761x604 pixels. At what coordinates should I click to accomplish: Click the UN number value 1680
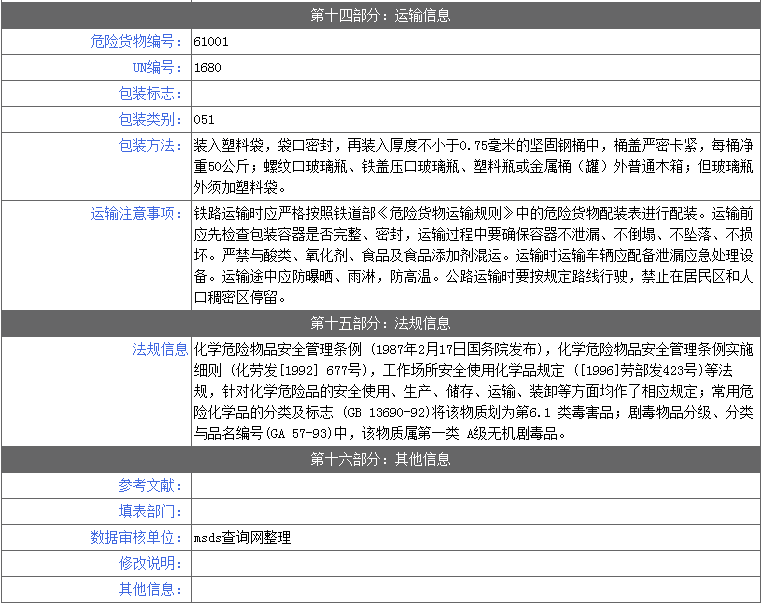pos(207,68)
